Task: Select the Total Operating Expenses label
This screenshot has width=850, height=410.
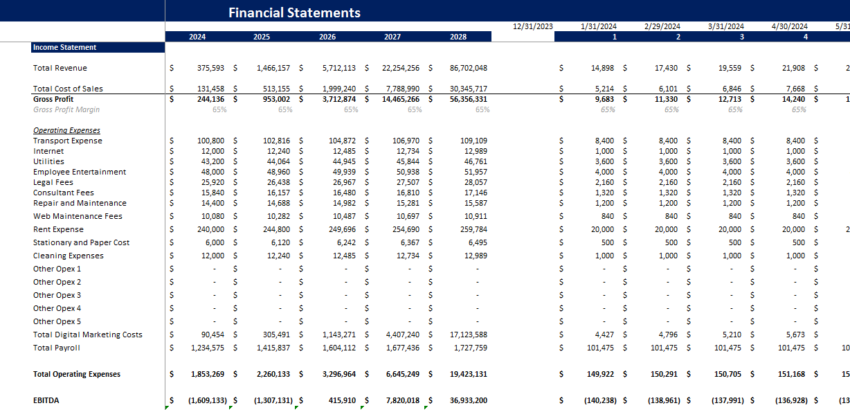Action: [76, 374]
